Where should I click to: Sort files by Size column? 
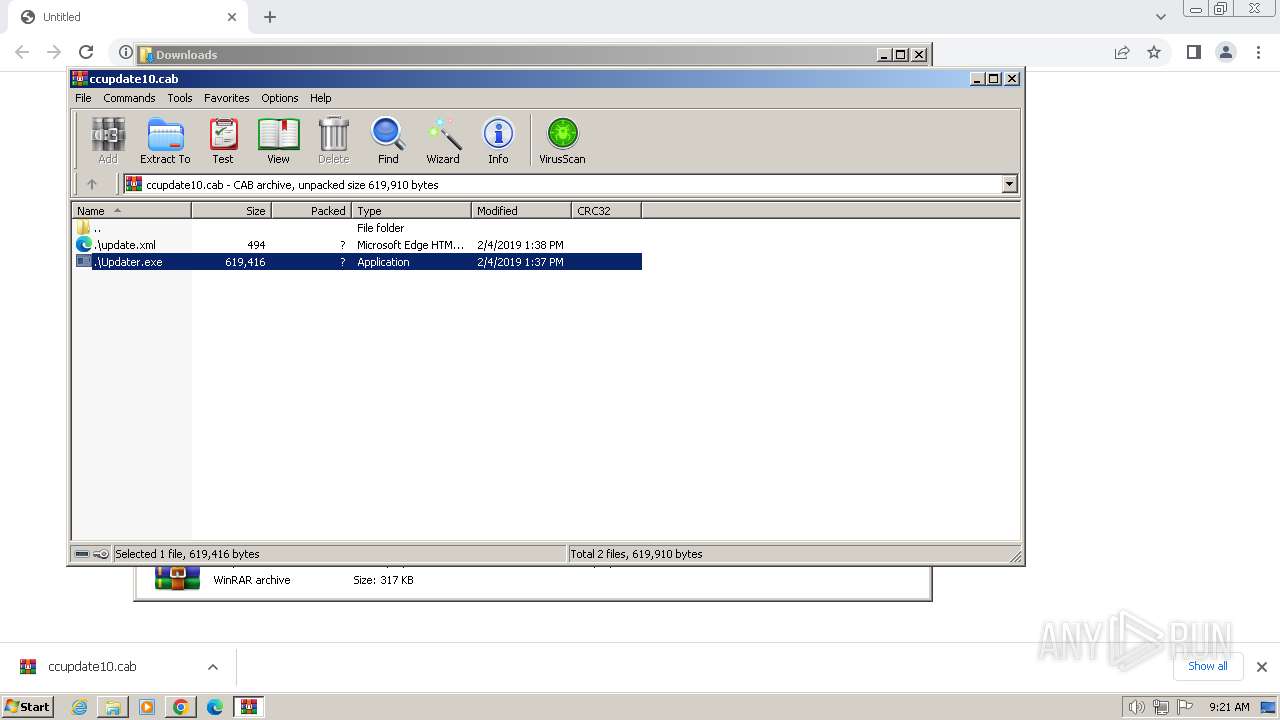coord(231,210)
